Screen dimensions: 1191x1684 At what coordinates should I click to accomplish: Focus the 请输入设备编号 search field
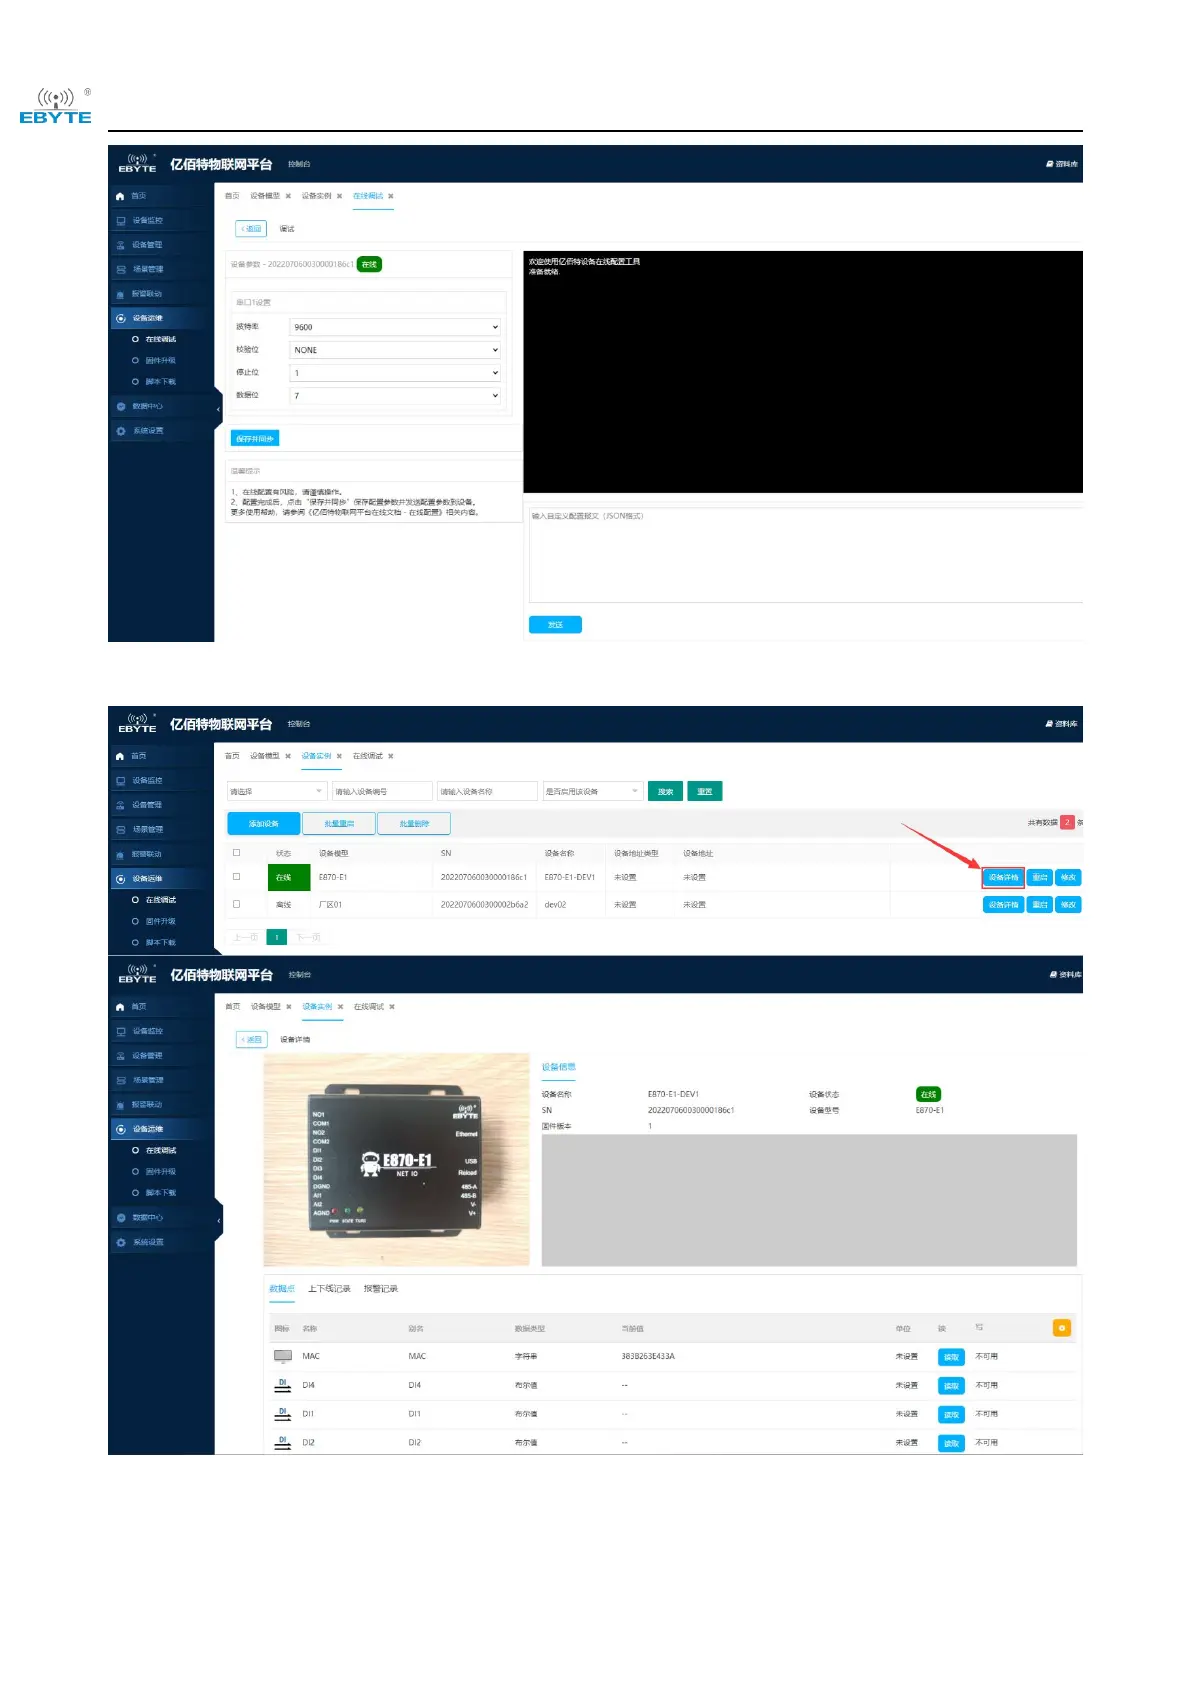point(382,791)
